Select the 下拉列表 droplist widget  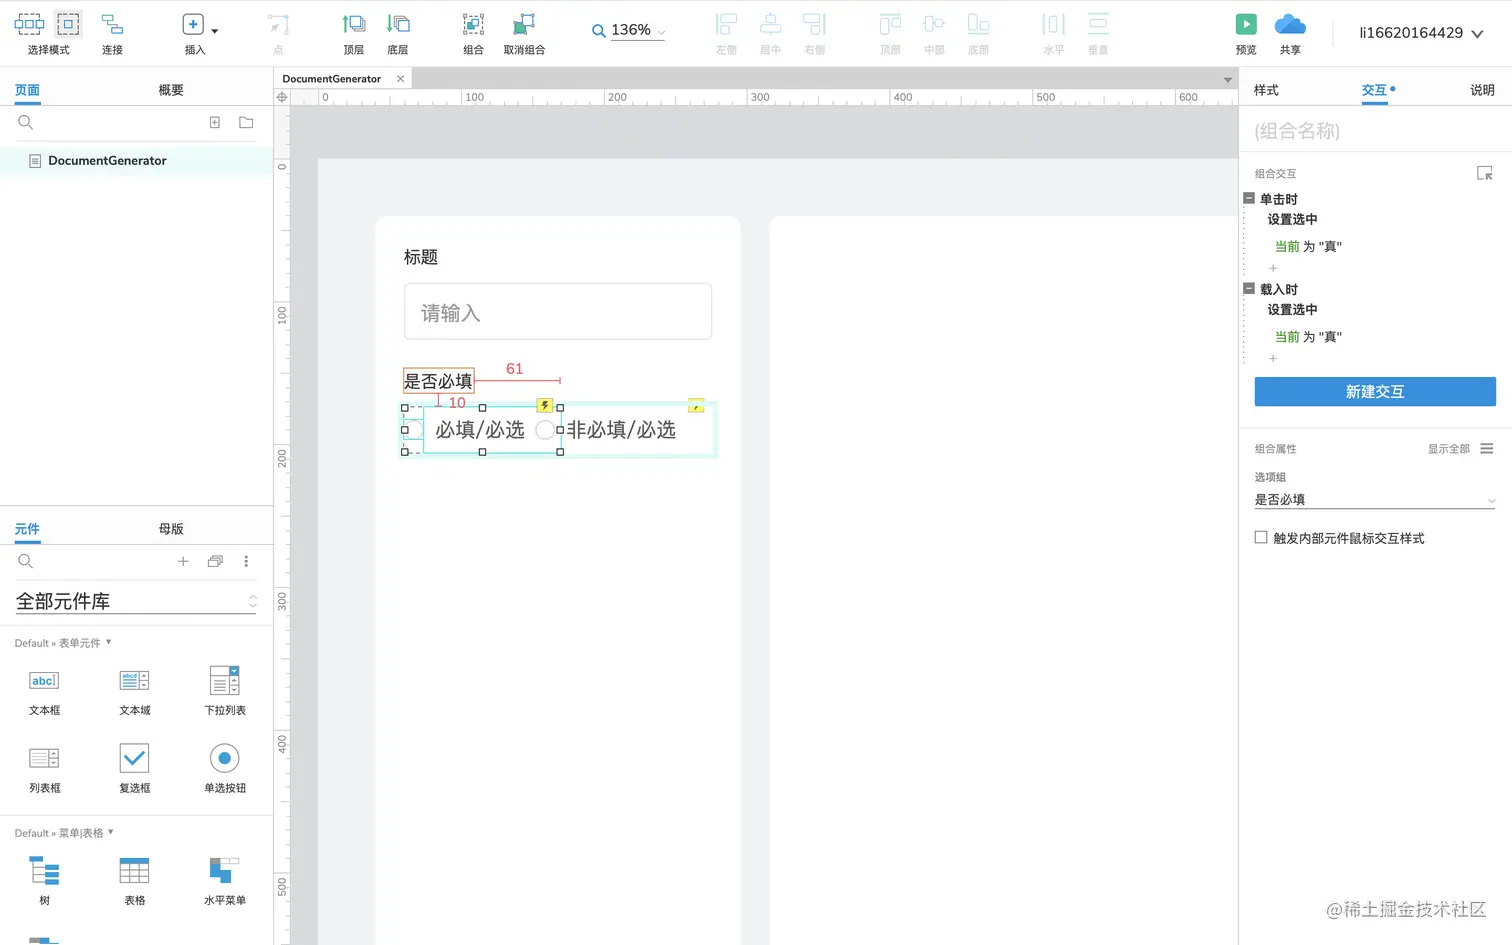click(225, 690)
